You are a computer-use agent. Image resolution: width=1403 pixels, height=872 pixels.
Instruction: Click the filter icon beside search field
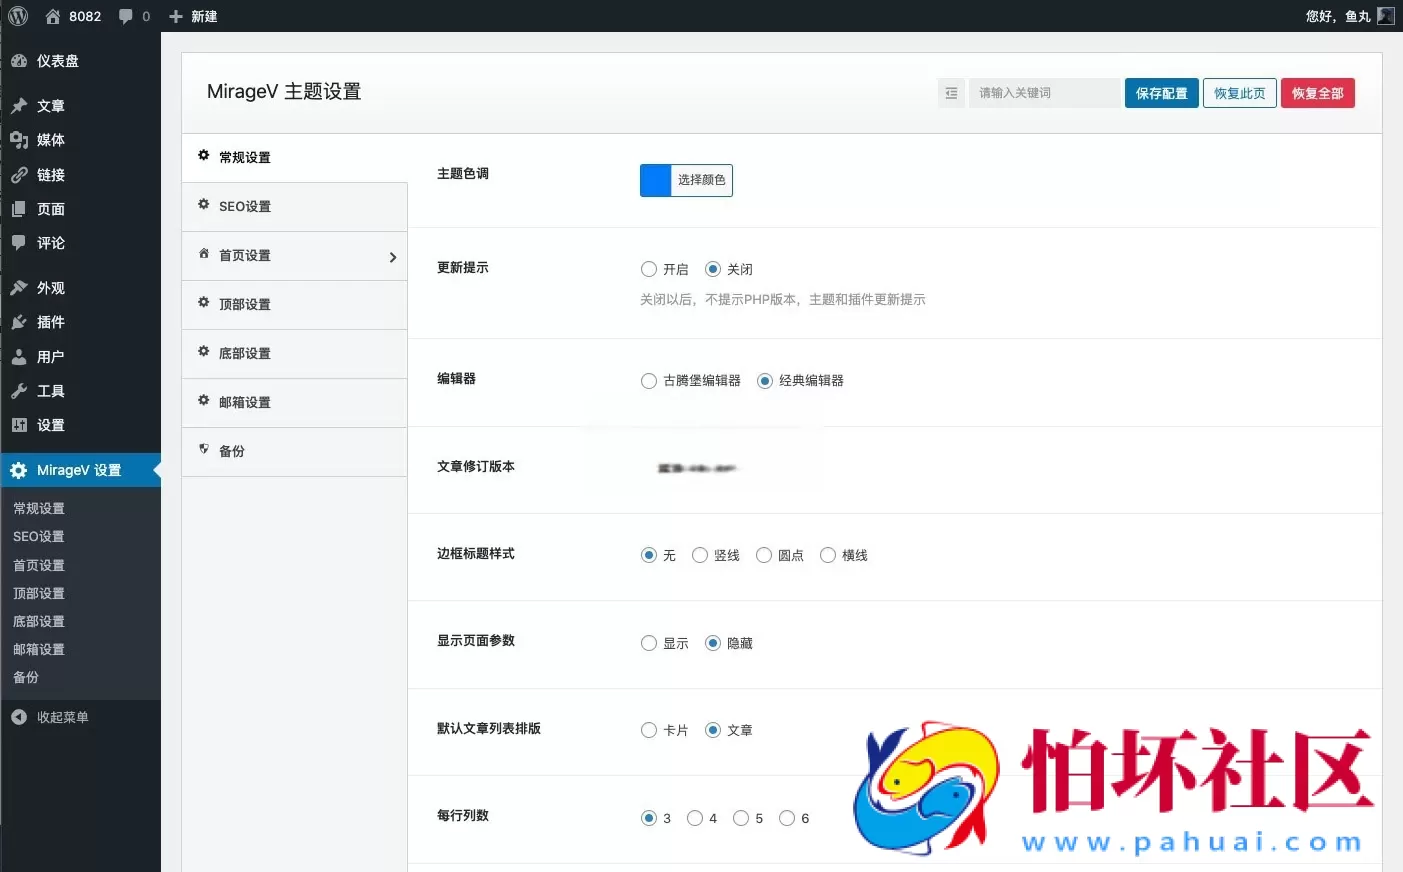click(x=951, y=92)
